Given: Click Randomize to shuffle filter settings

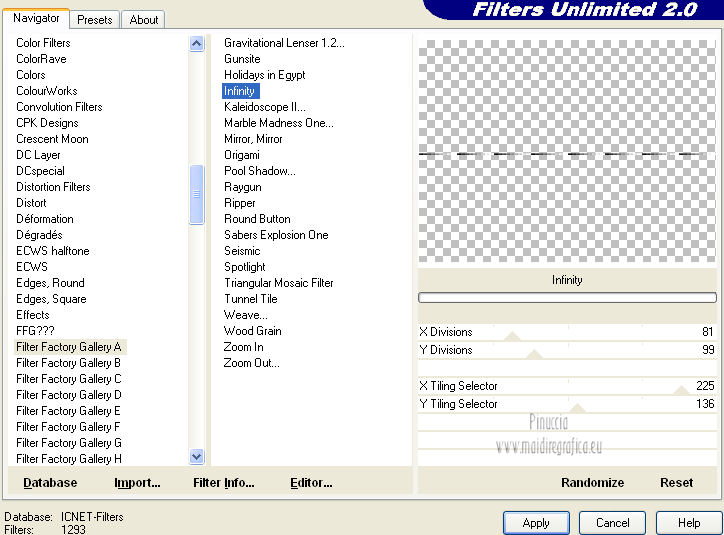Looking at the screenshot, I should coord(592,483).
